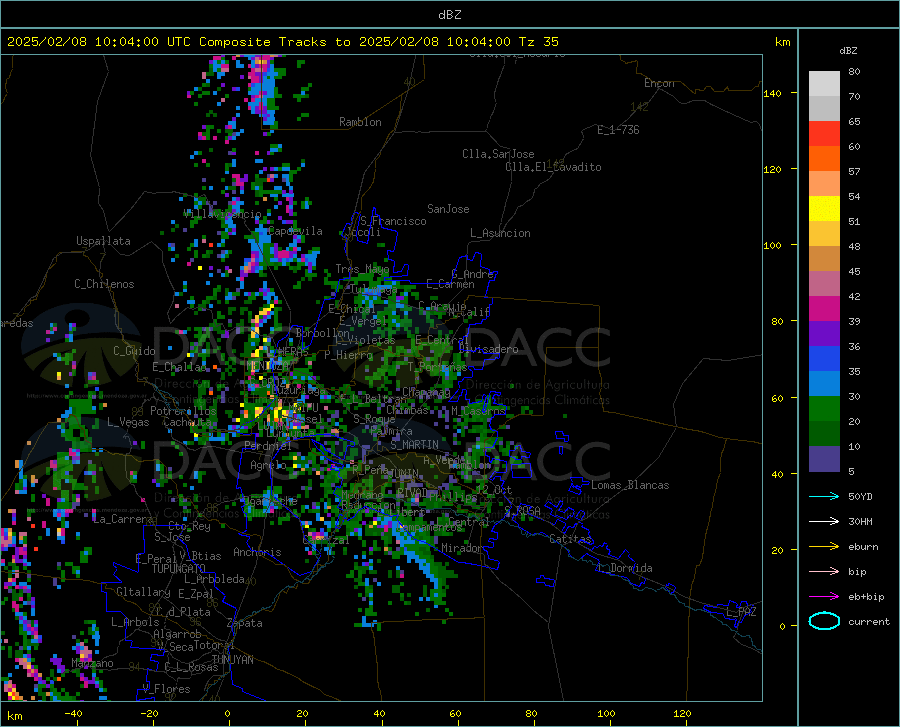
Task: Click the 'E_1-736' map label
Action: point(618,130)
